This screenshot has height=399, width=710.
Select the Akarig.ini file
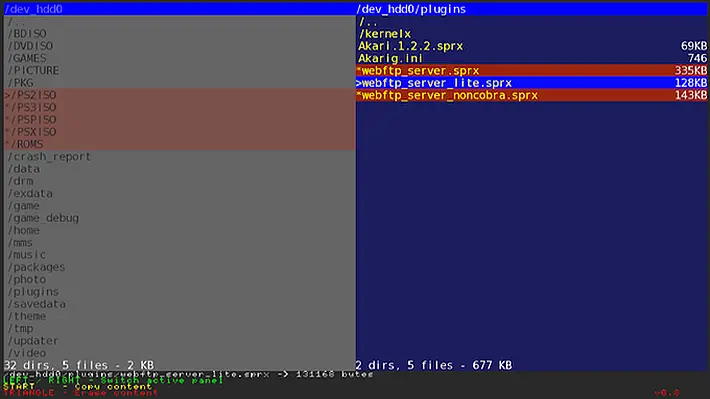tap(532, 58)
